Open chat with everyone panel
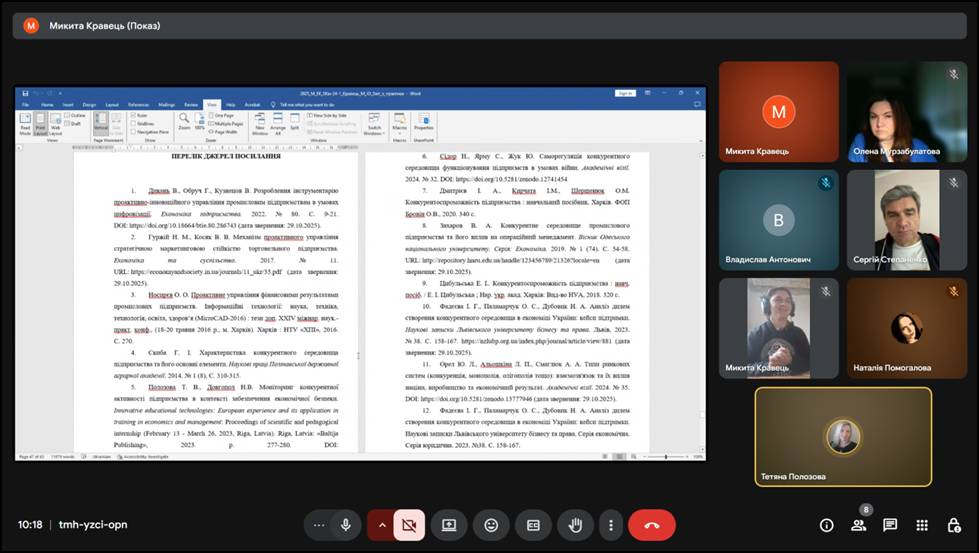This screenshot has height=553, width=979. [x=890, y=525]
